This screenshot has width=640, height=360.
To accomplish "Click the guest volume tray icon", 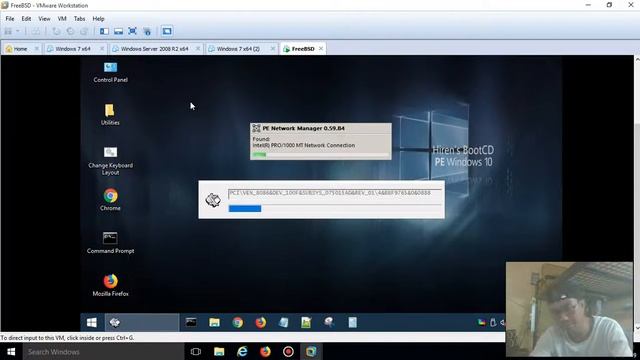I will [x=502, y=322].
